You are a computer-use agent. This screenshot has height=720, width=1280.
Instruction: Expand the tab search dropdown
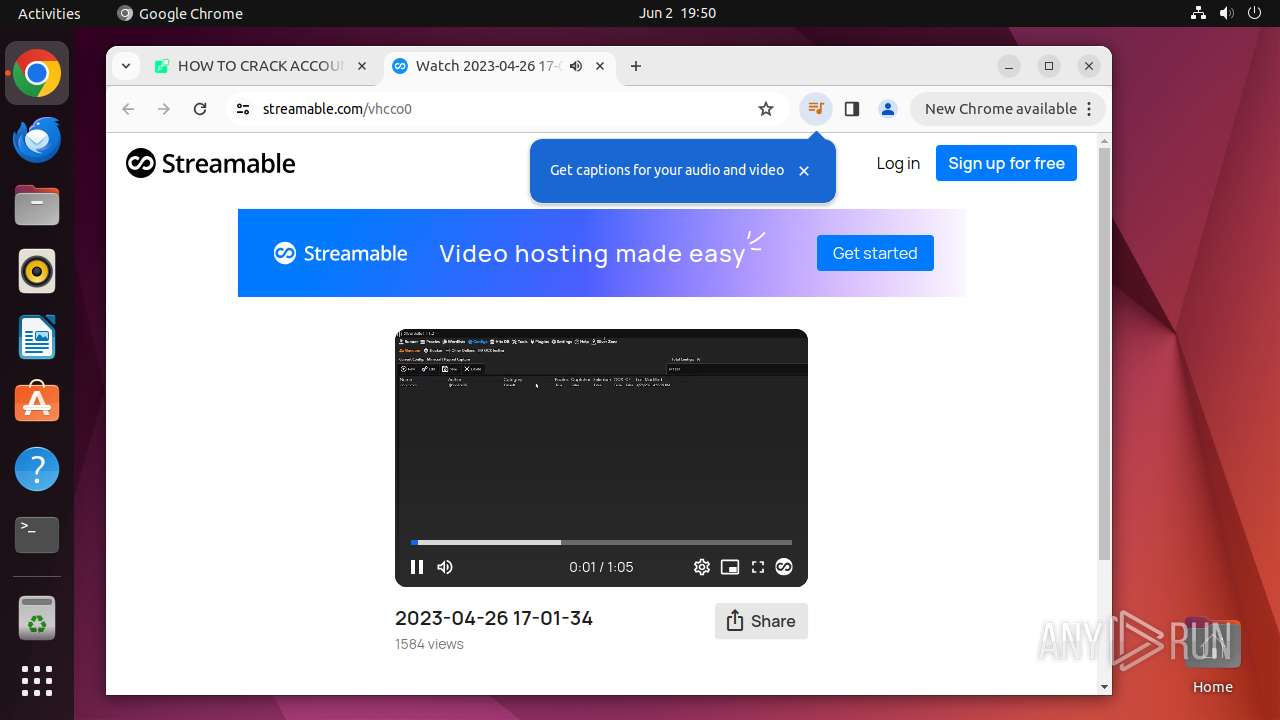(x=126, y=66)
